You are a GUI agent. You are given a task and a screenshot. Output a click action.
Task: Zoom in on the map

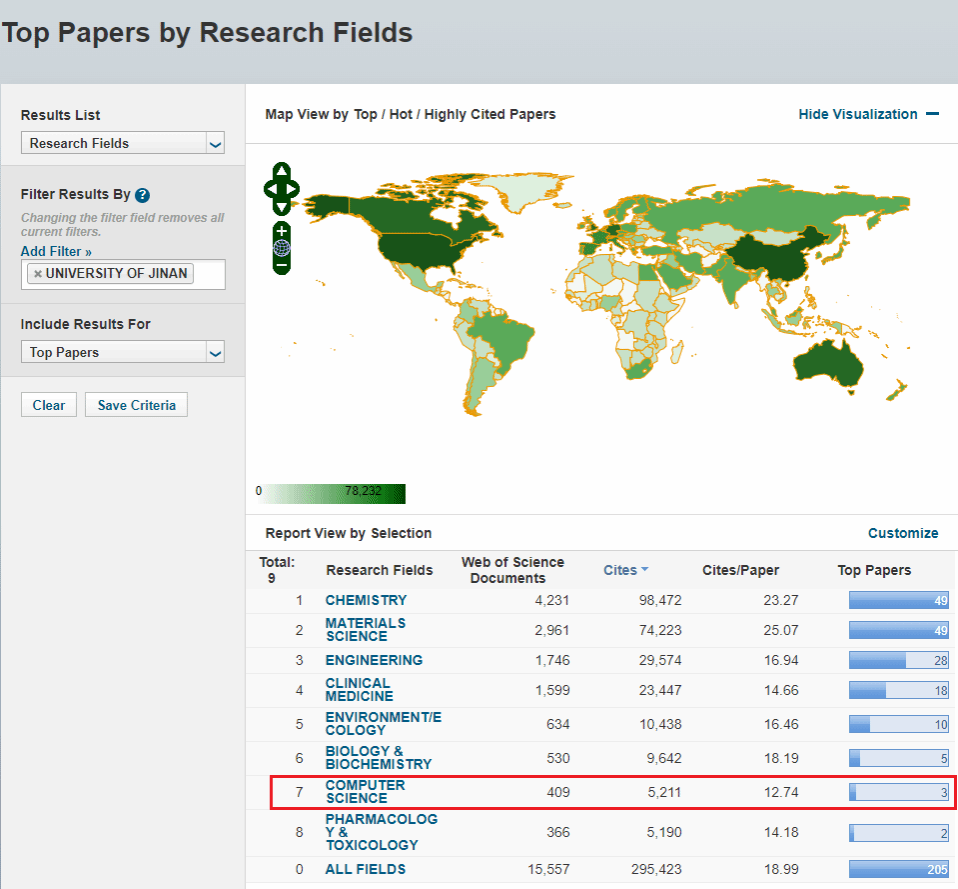(282, 231)
